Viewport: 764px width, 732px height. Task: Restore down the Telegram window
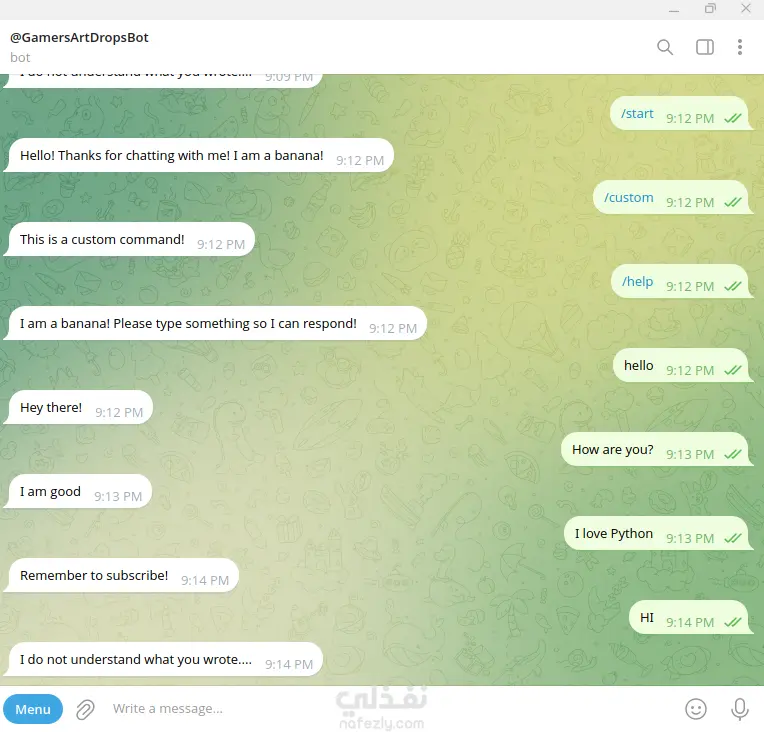[710, 8]
